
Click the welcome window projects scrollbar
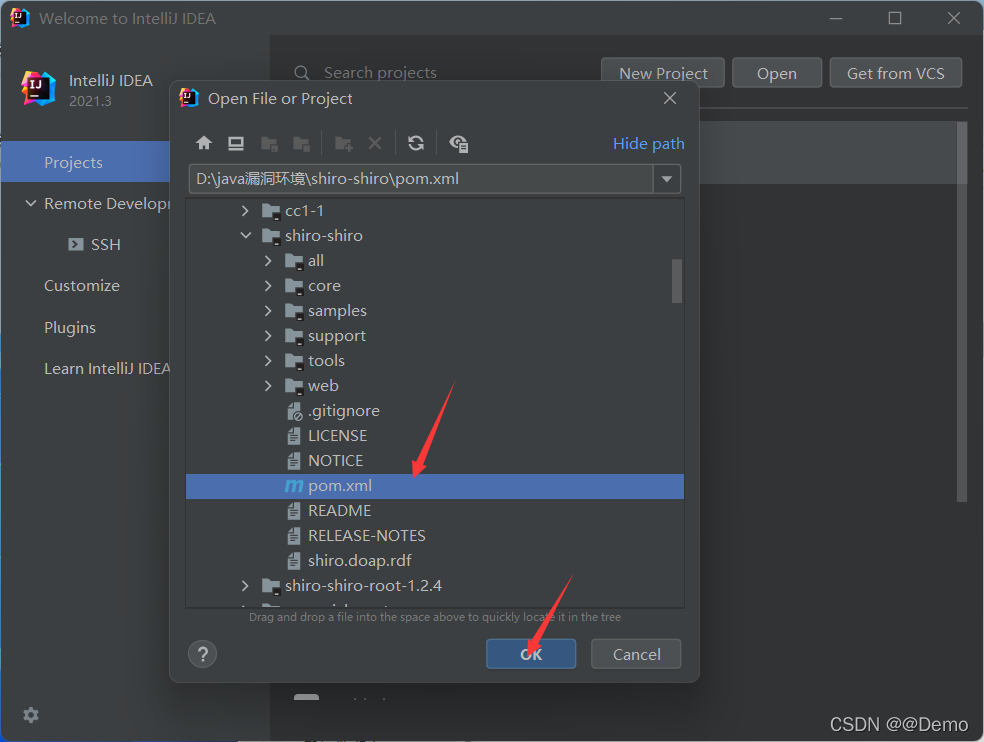(x=961, y=312)
